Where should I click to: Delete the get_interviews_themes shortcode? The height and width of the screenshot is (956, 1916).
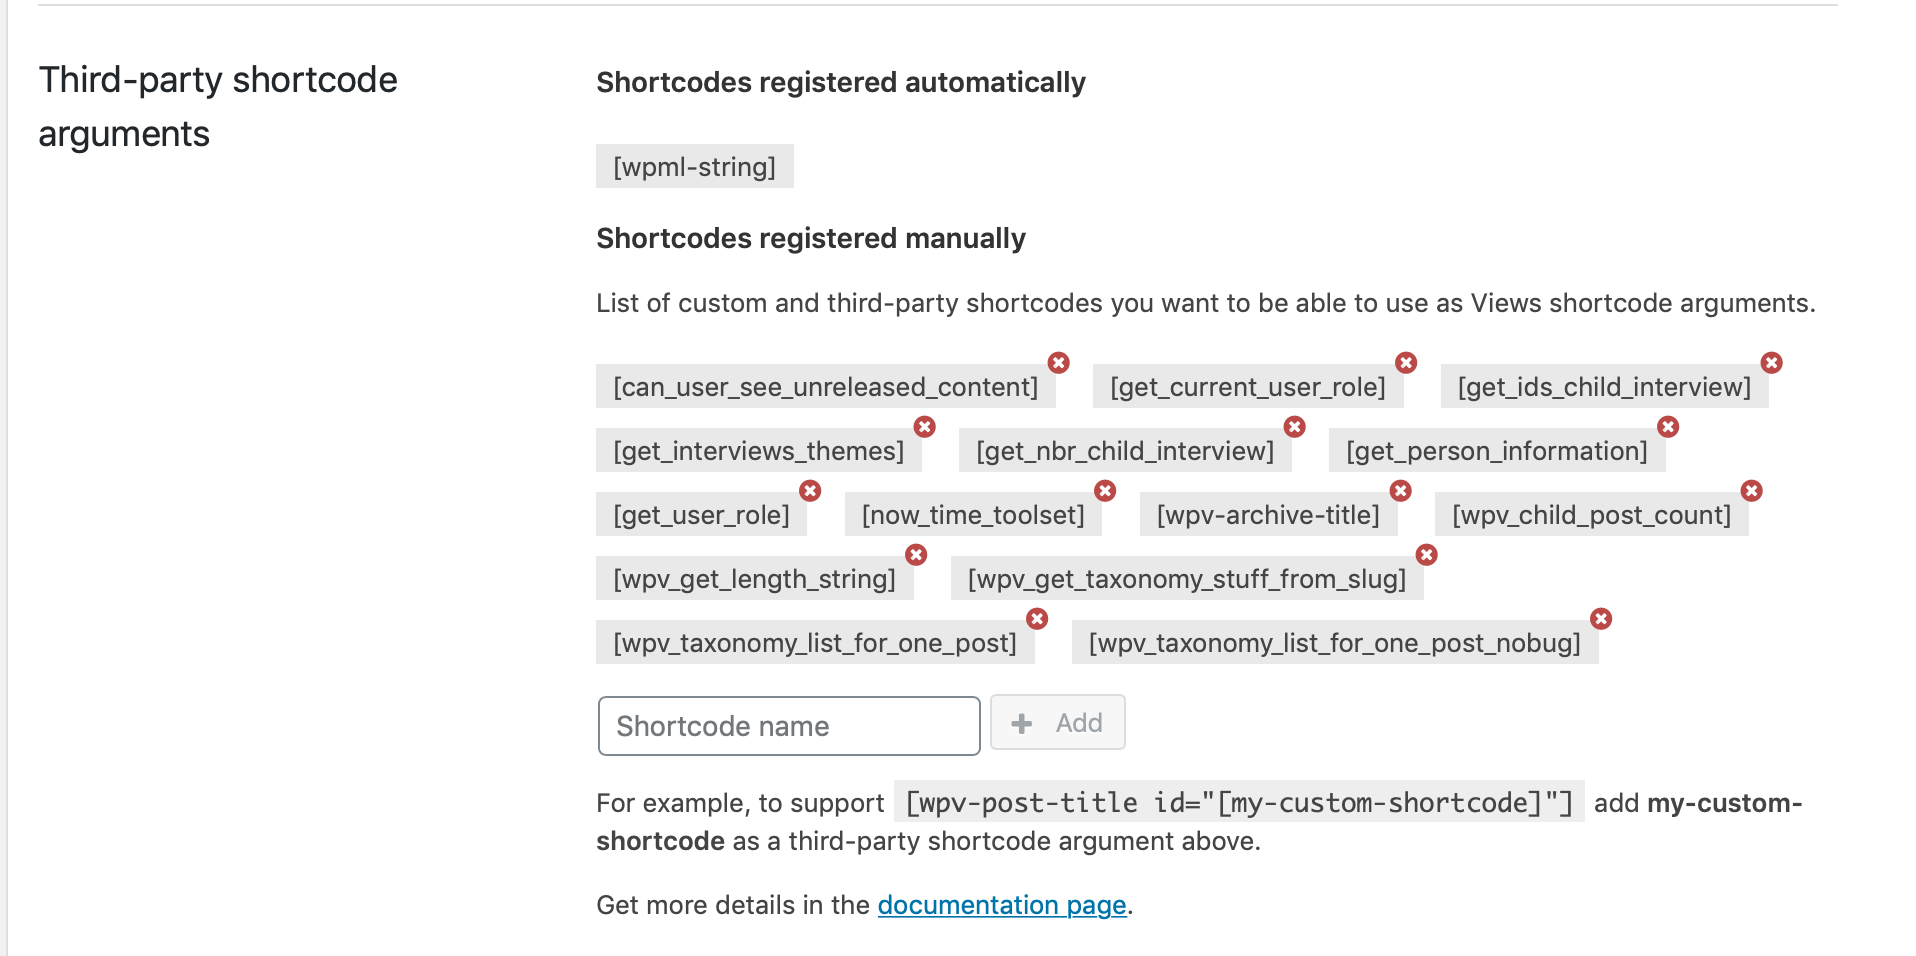tap(925, 427)
